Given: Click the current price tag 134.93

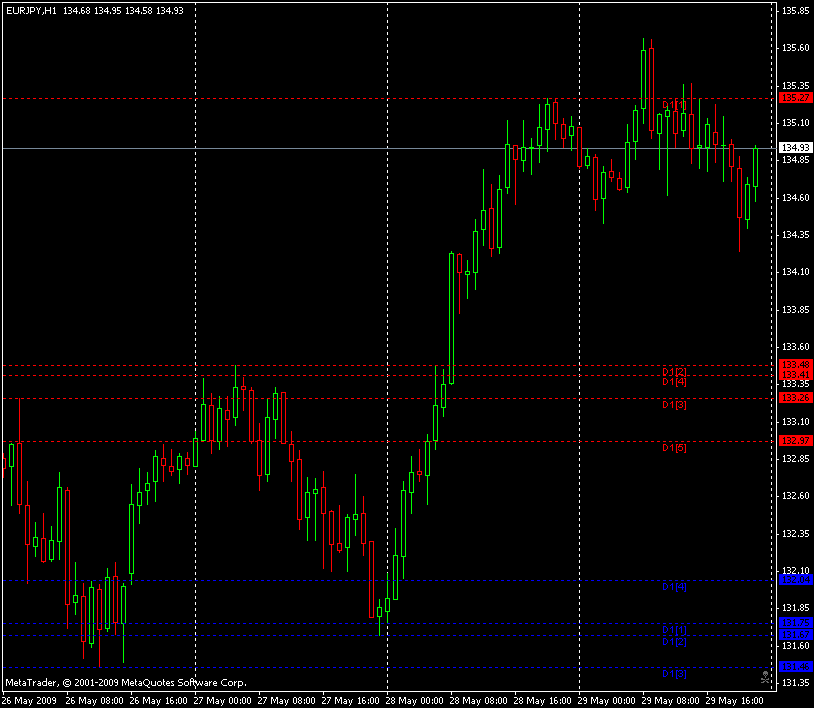Looking at the screenshot, I should (796, 148).
